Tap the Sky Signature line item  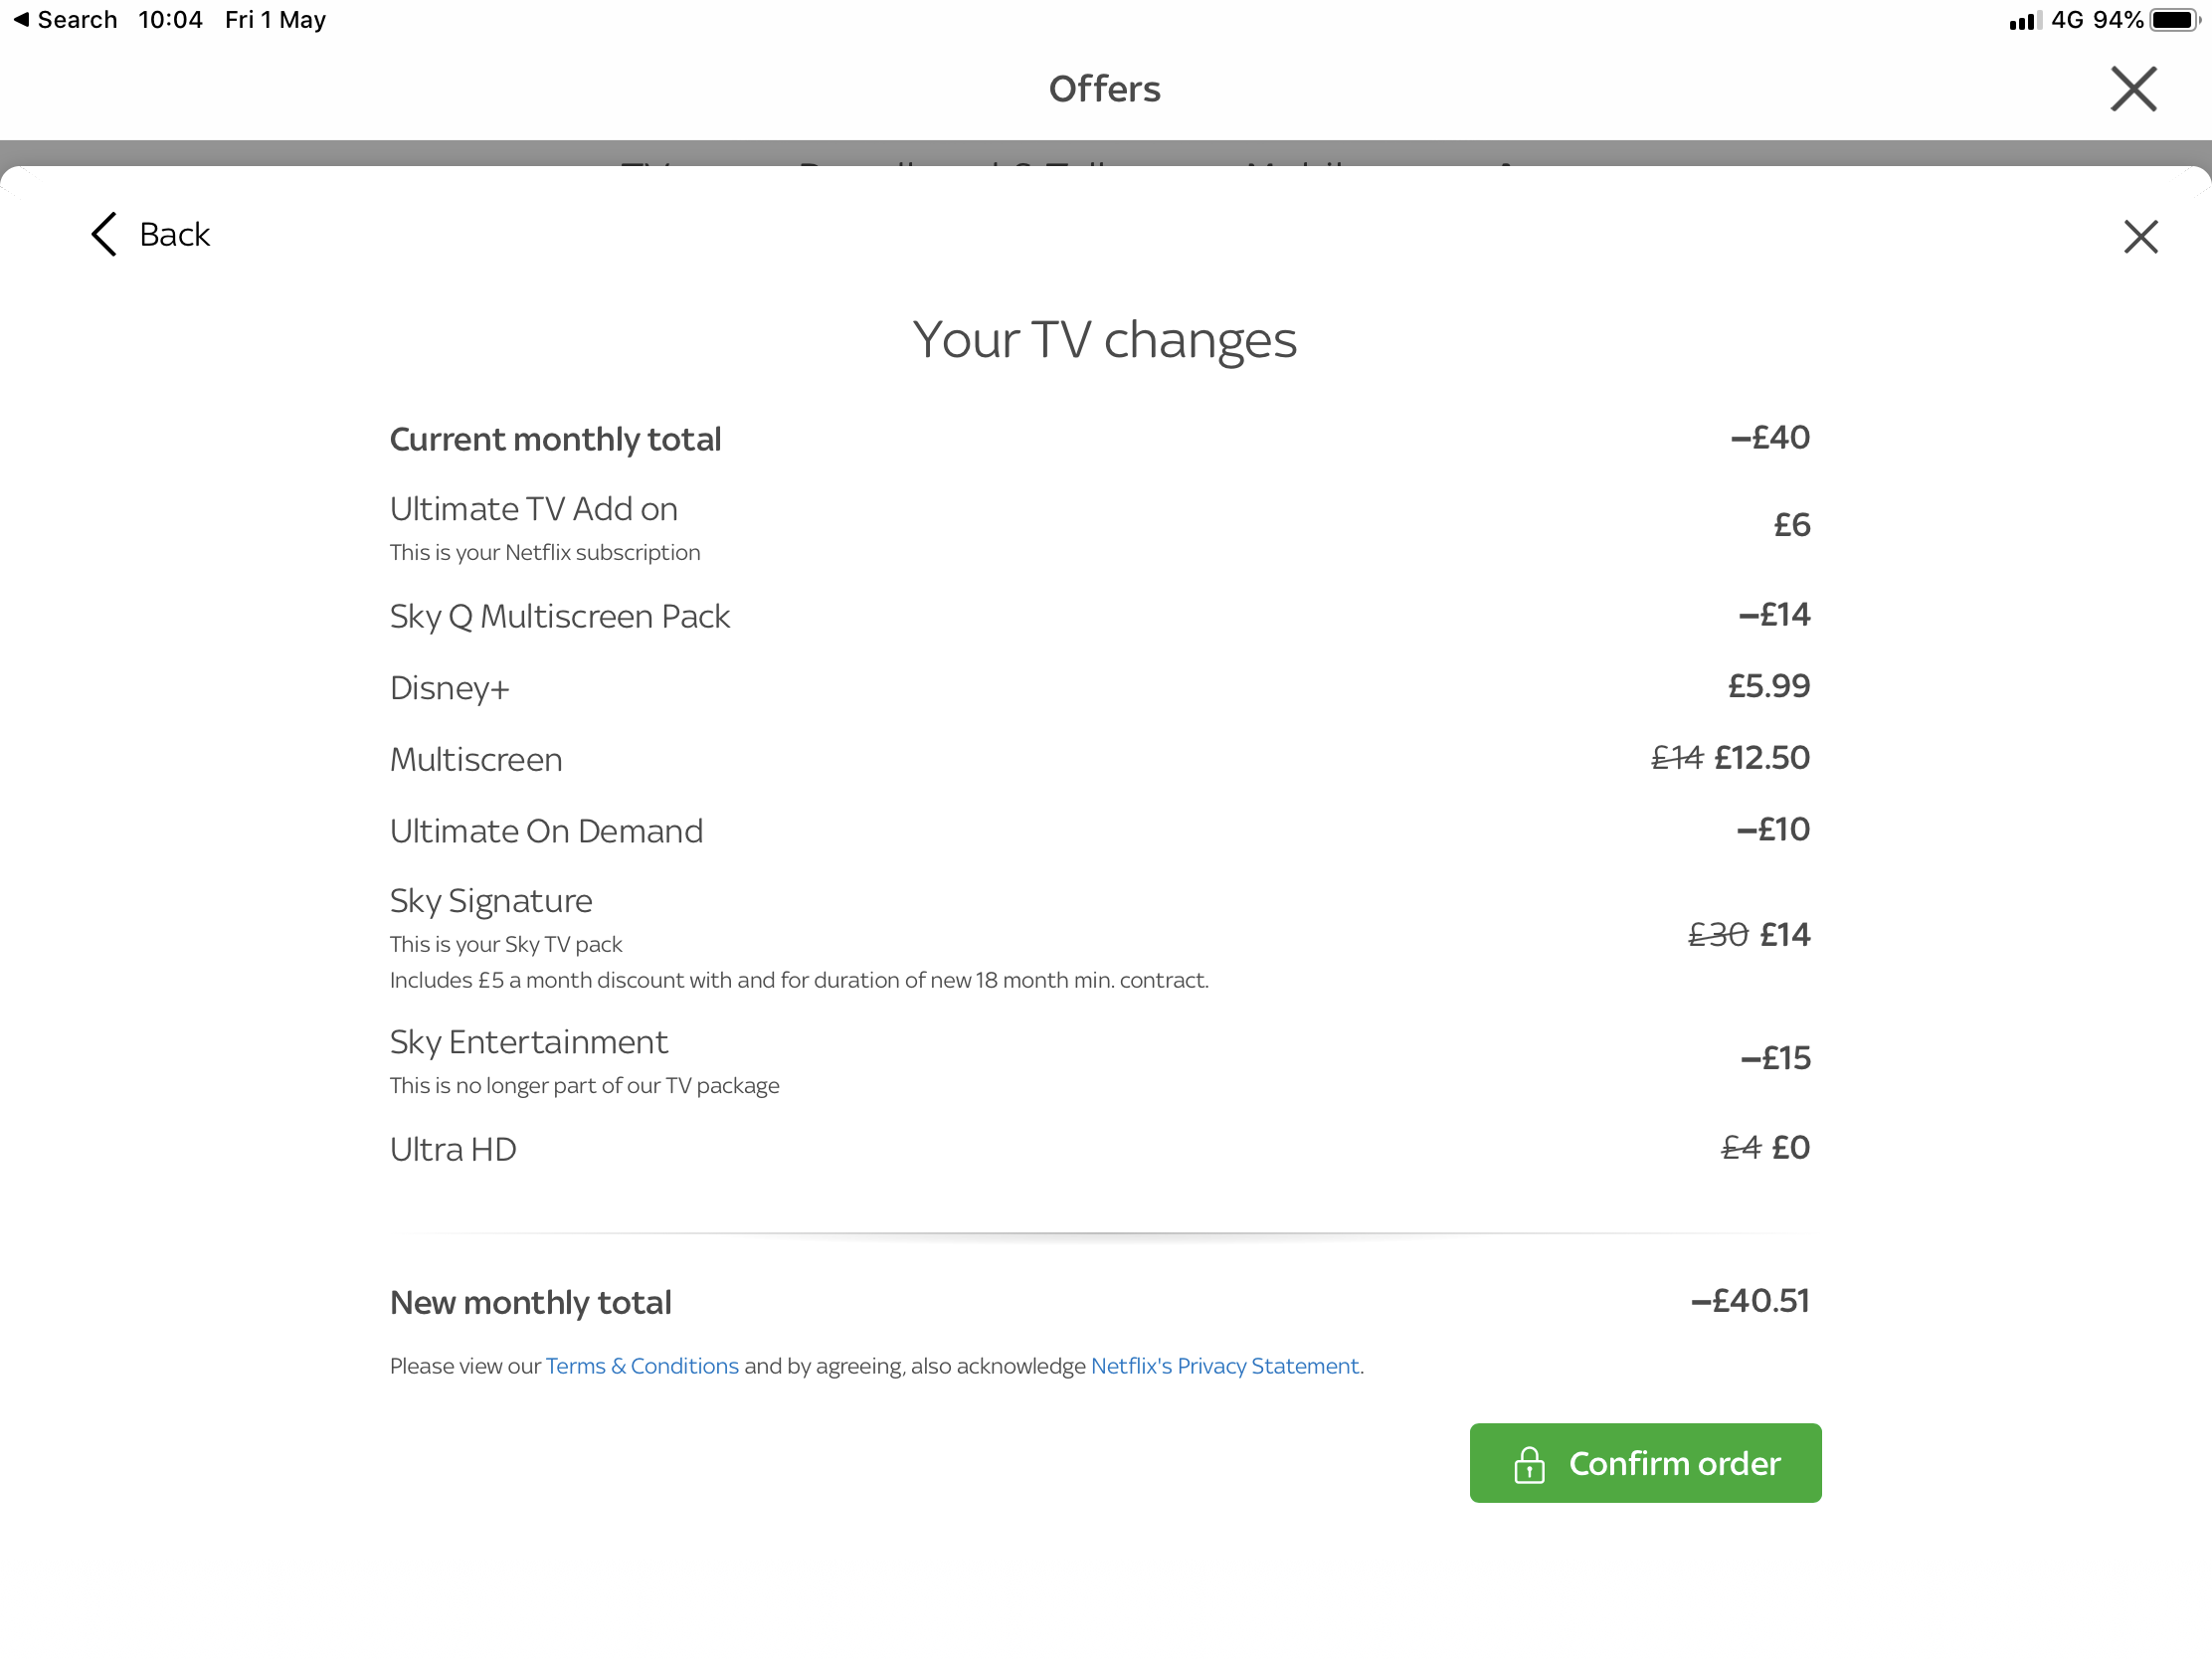[490, 901]
